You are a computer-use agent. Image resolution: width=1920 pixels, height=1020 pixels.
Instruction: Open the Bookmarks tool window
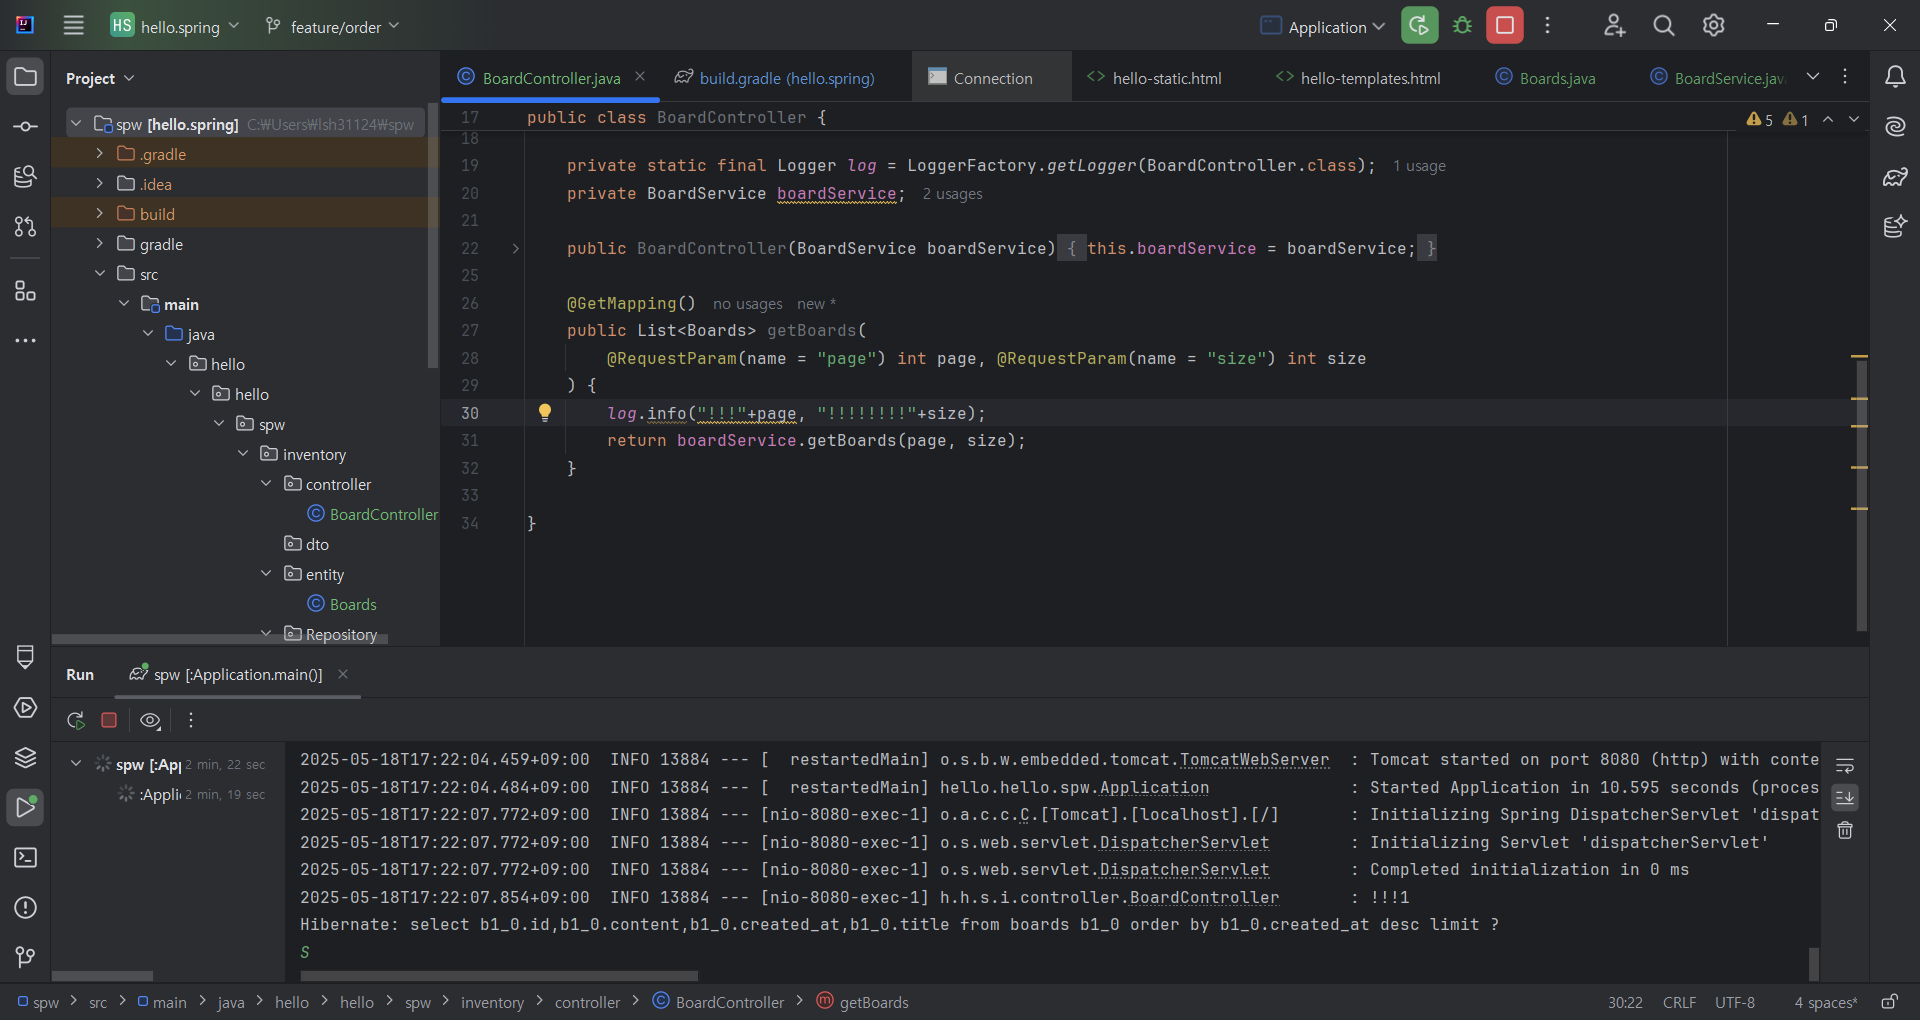tap(25, 657)
